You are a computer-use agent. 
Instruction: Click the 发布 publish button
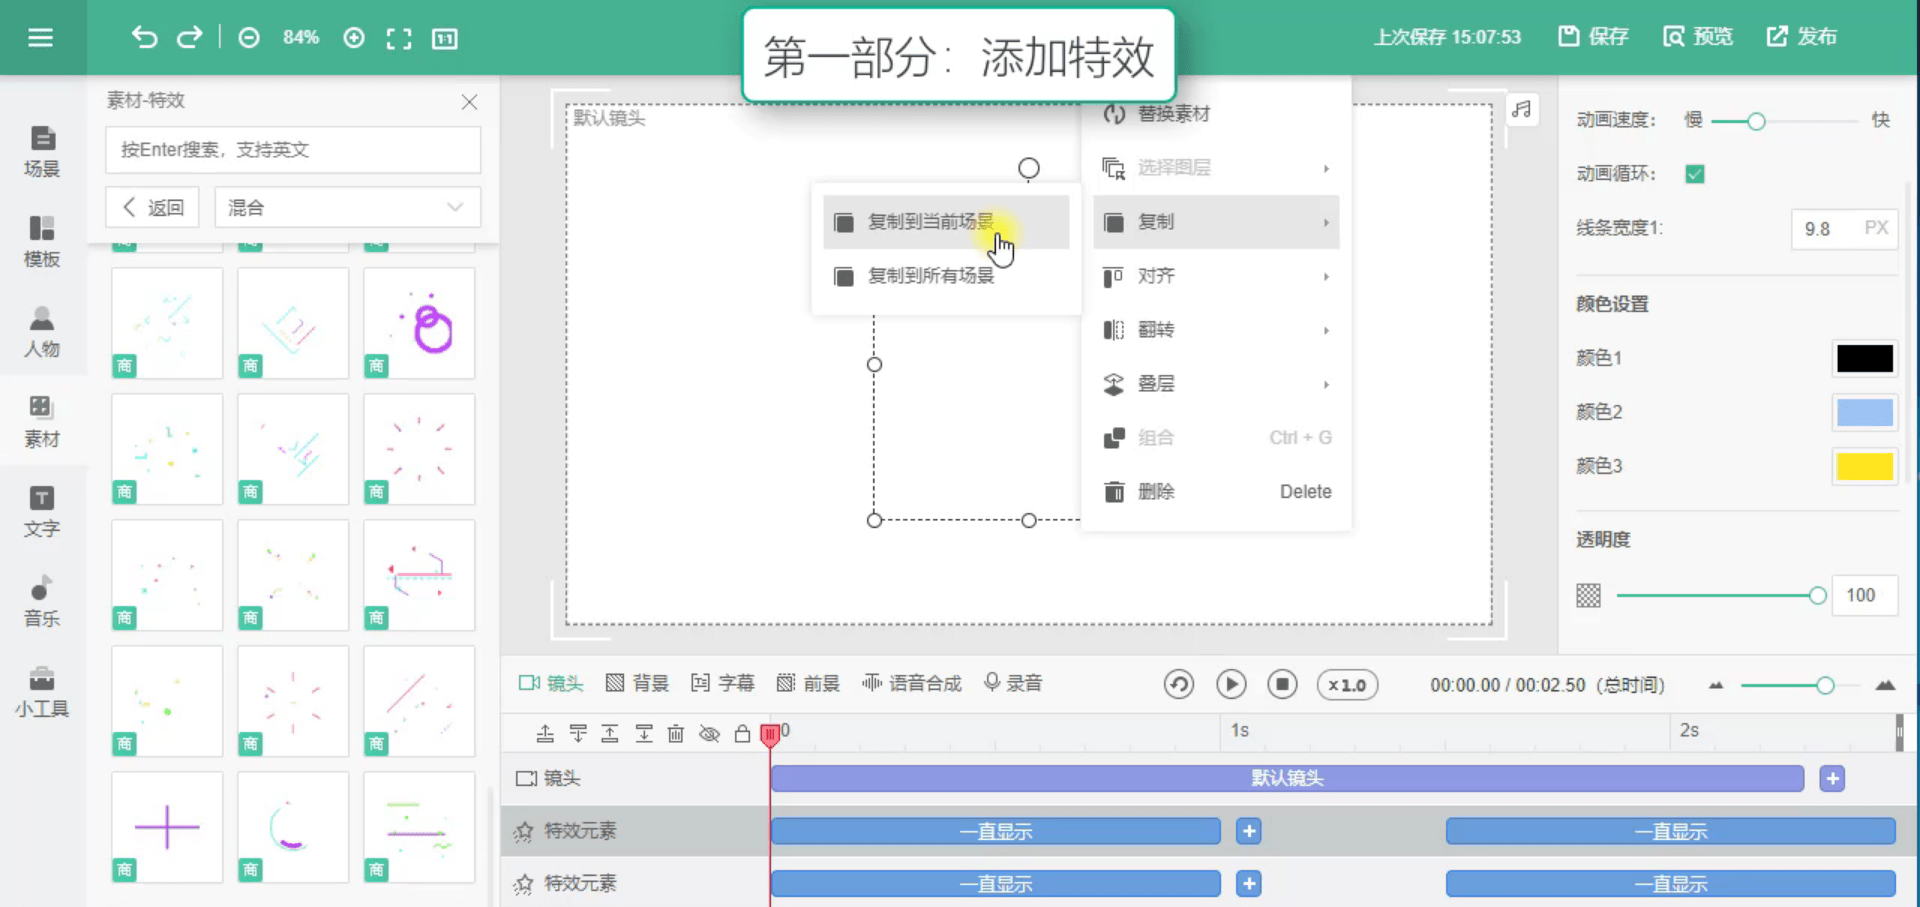(x=1802, y=37)
